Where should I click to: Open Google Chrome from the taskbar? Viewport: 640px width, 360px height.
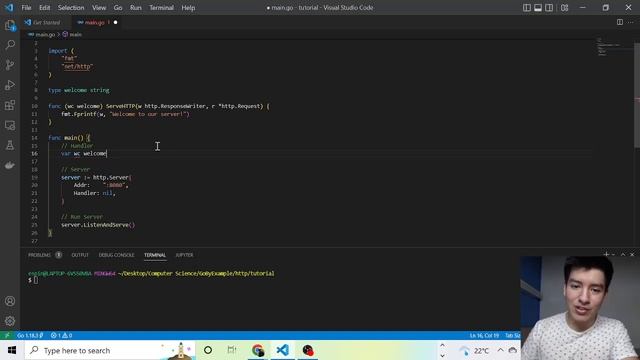(258, 350)
